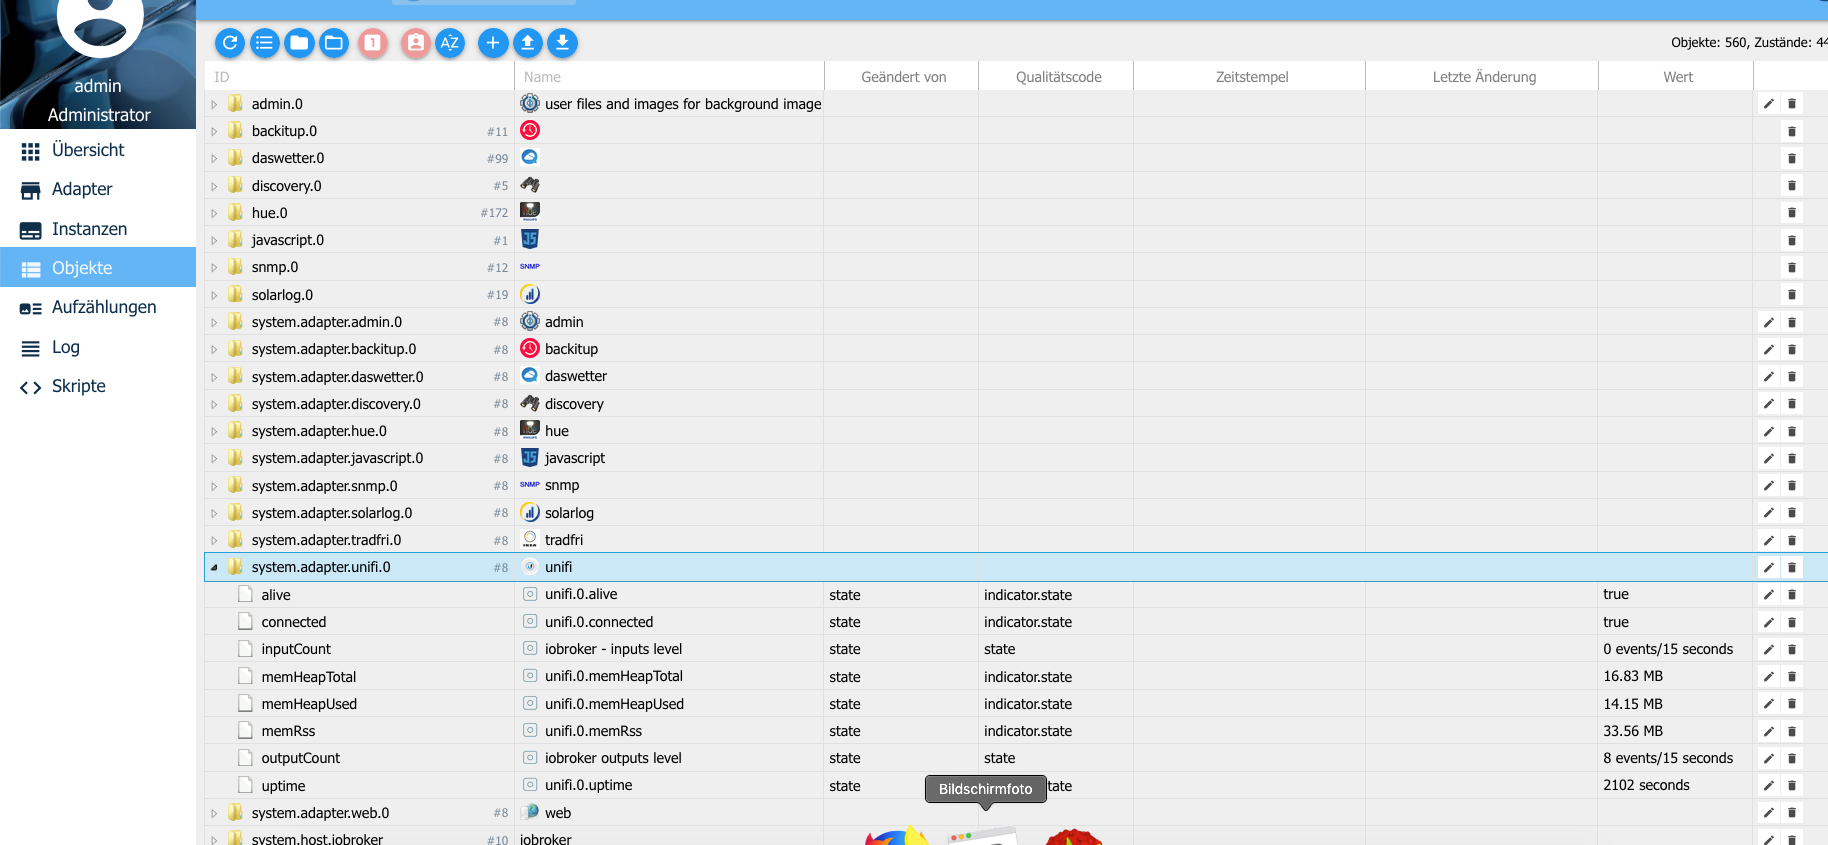The height and width of the screenshot is (845, 1828).
Task: Select the connected state row
Action: 1016,622
